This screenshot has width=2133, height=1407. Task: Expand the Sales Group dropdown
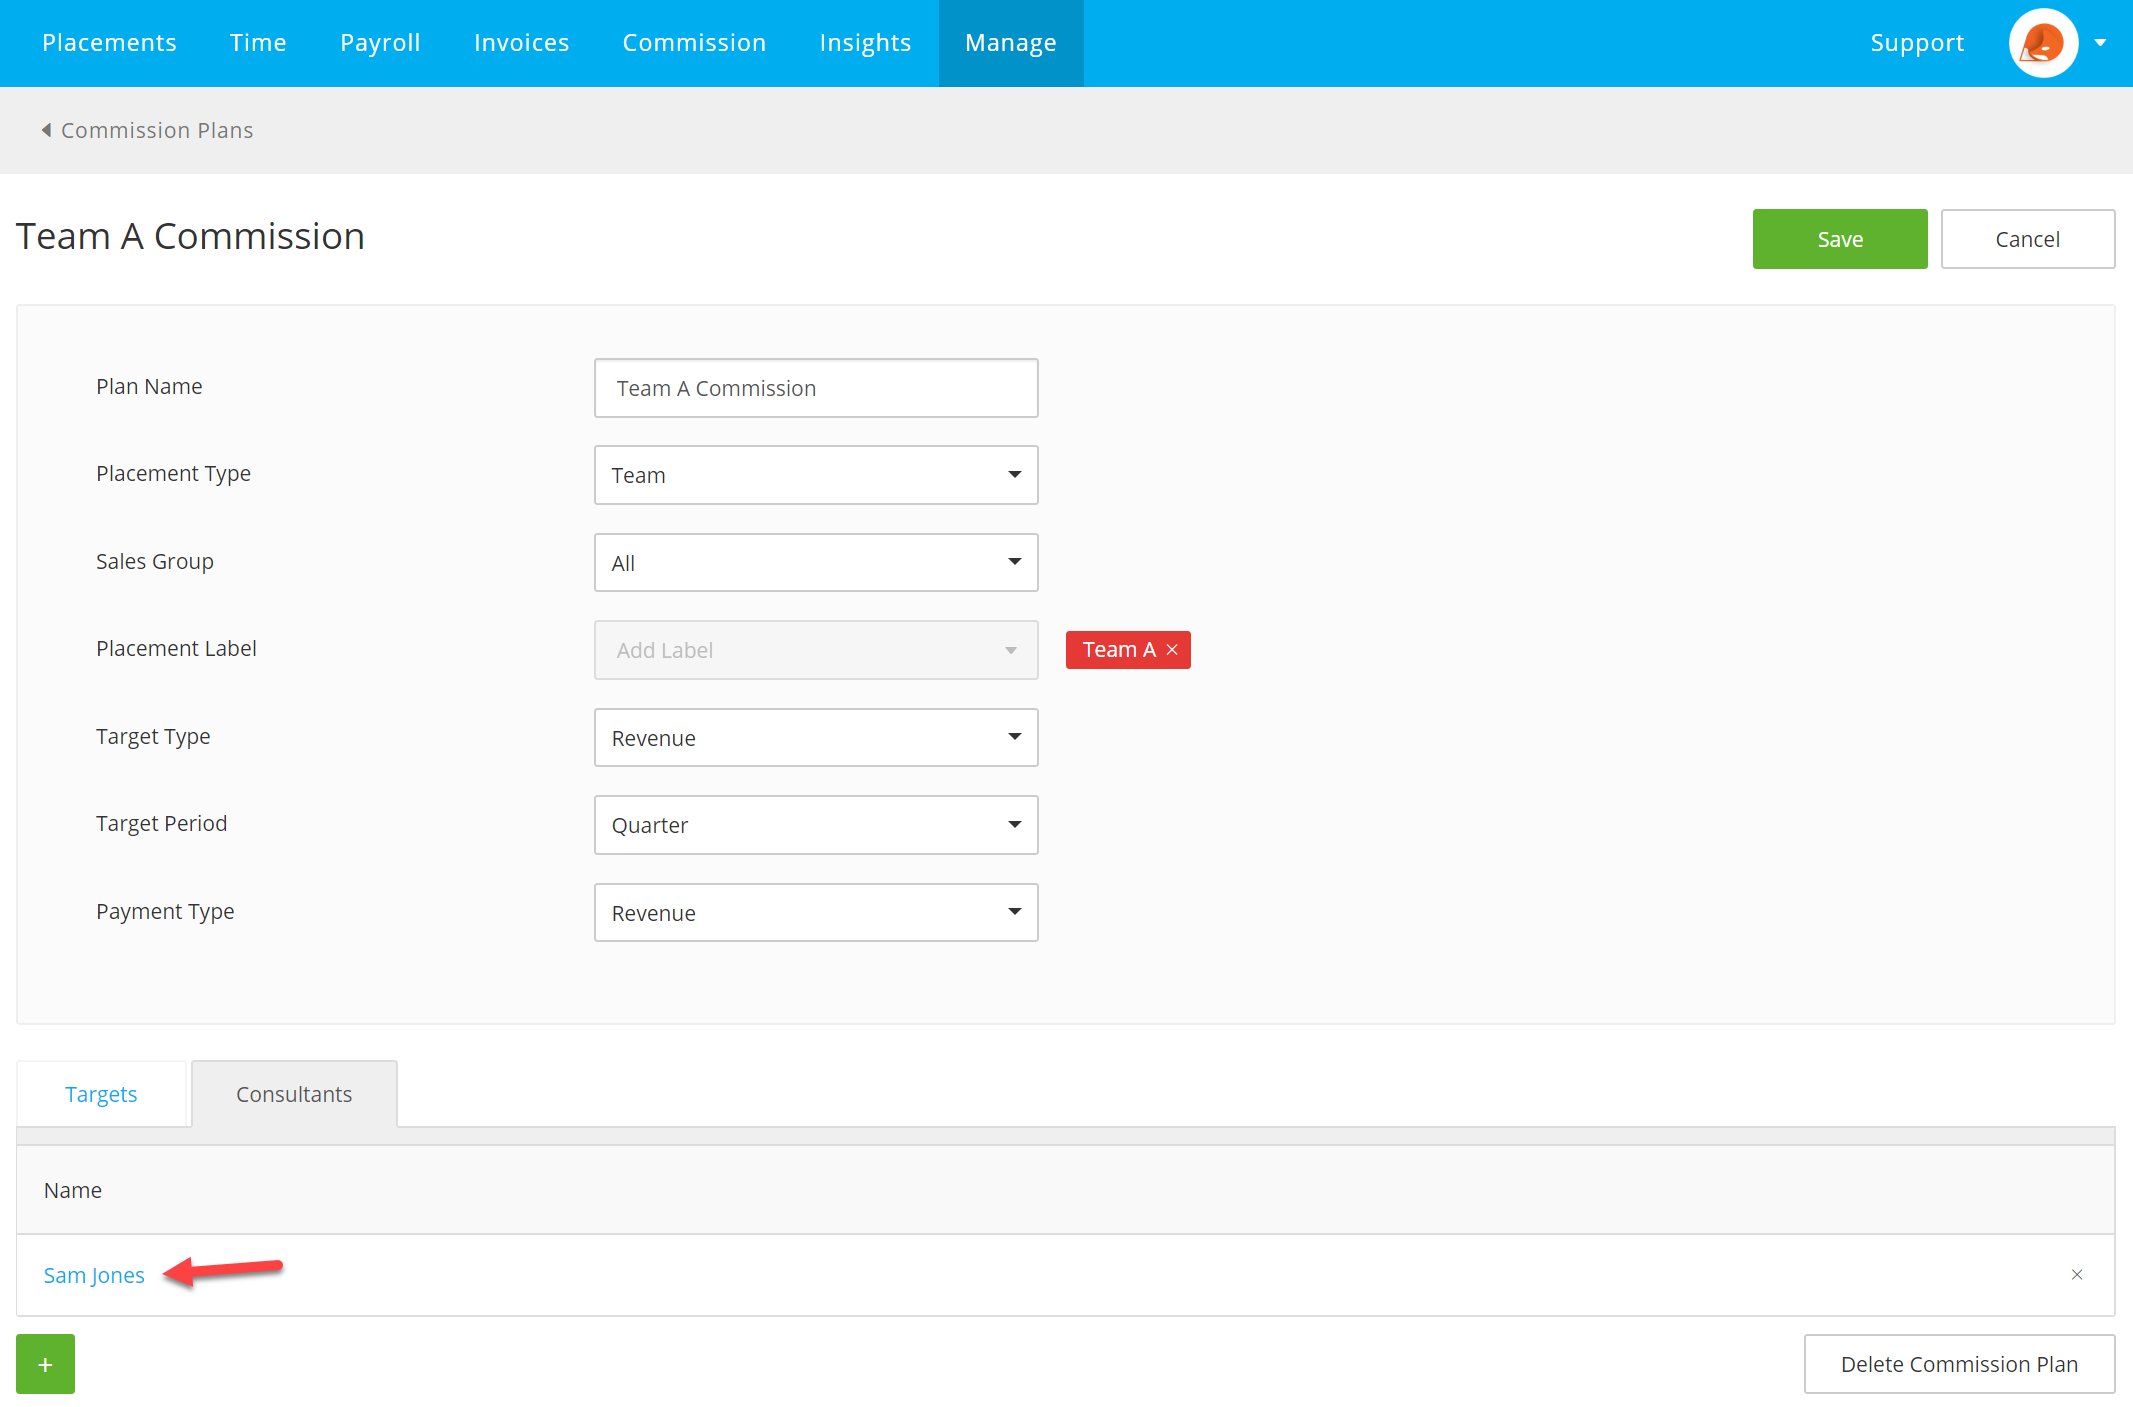click(x=816, y=563)
